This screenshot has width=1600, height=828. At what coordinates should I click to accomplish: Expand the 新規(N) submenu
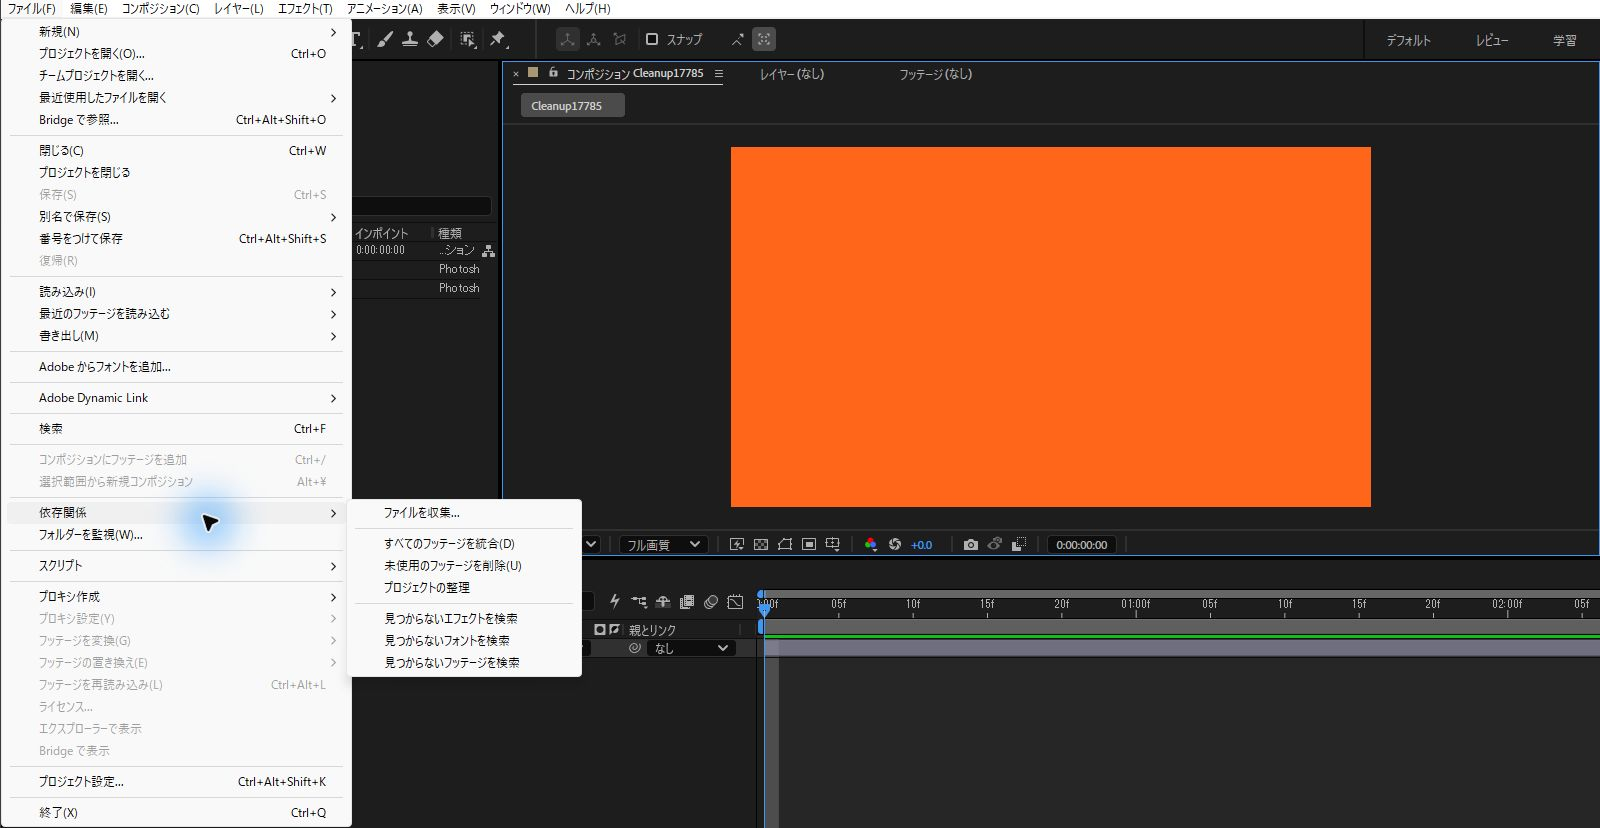tap(176, 32)
